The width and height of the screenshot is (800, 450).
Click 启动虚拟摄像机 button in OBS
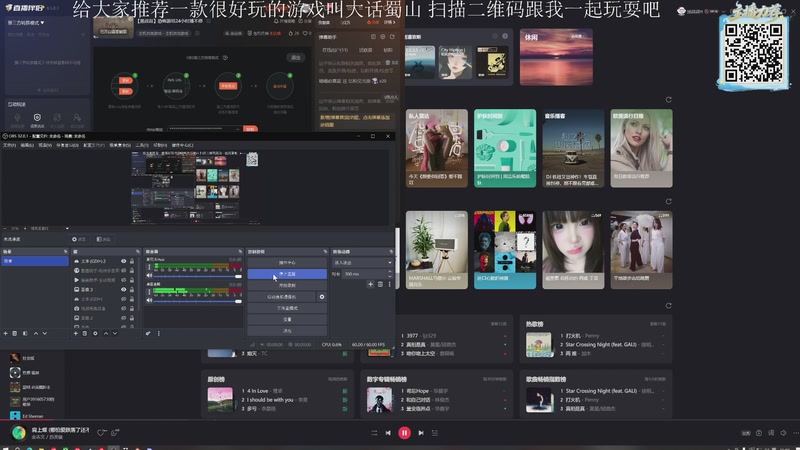point(282,296)
